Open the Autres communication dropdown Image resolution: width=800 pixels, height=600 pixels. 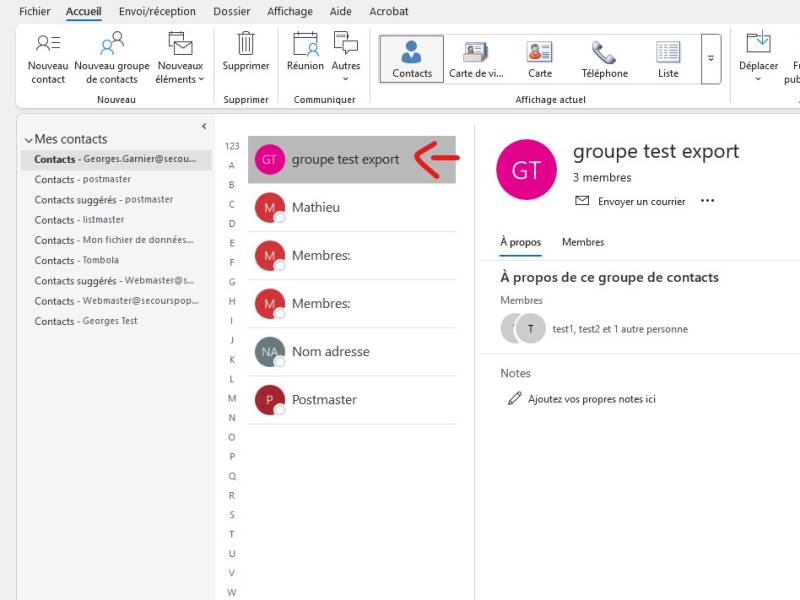click(x=345, y=58)
